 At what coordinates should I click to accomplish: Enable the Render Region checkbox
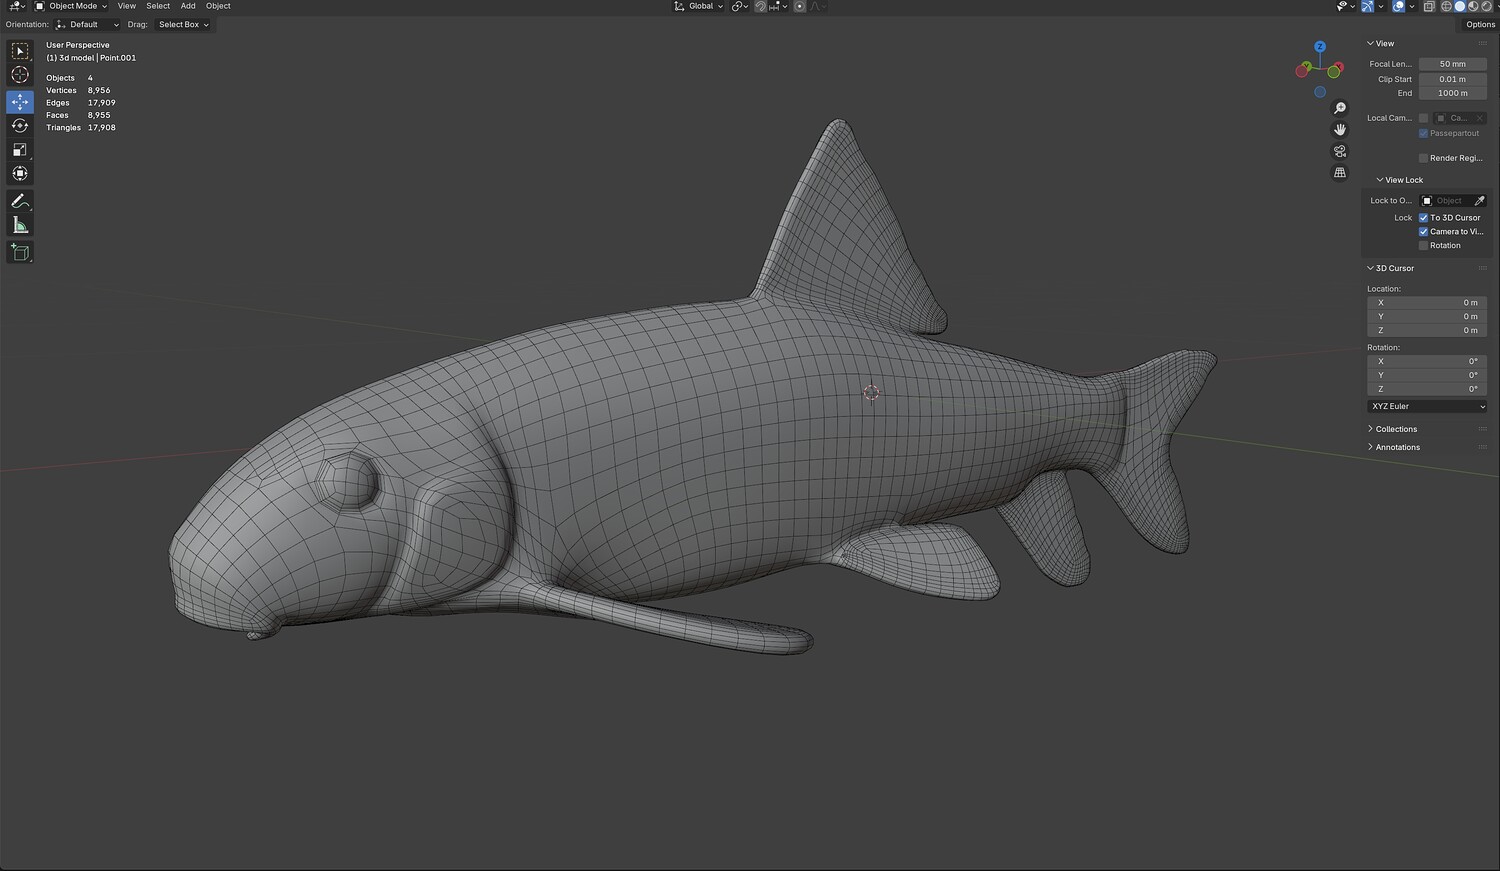point(1424,158)
